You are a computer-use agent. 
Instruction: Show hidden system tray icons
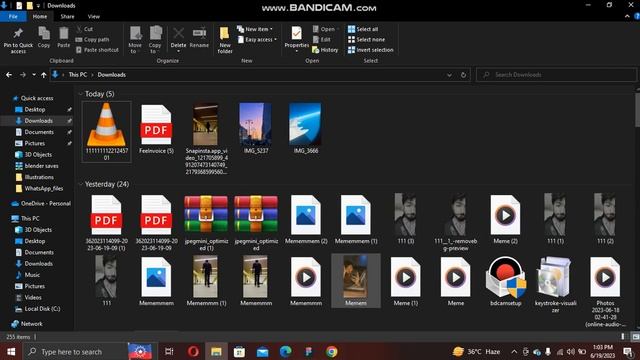coord(514,351)
